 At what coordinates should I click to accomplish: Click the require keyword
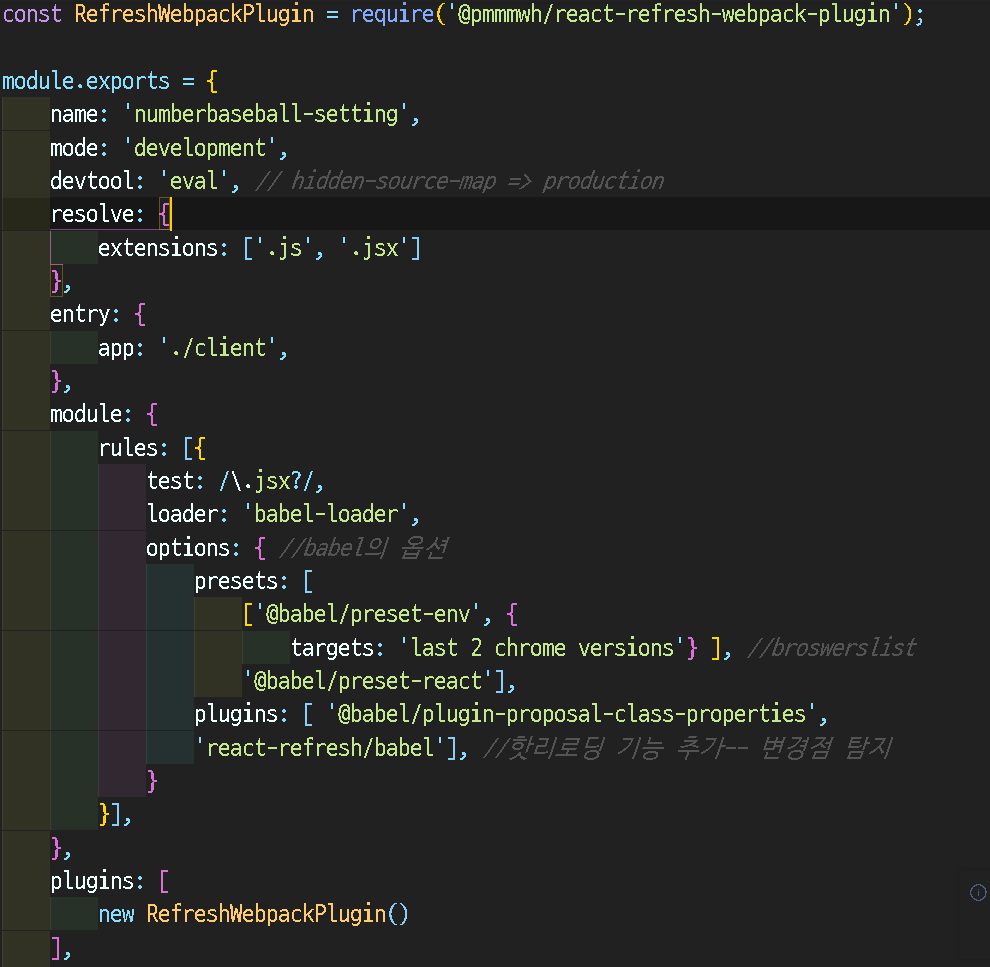pyautogui.click(x=392, y=14)
